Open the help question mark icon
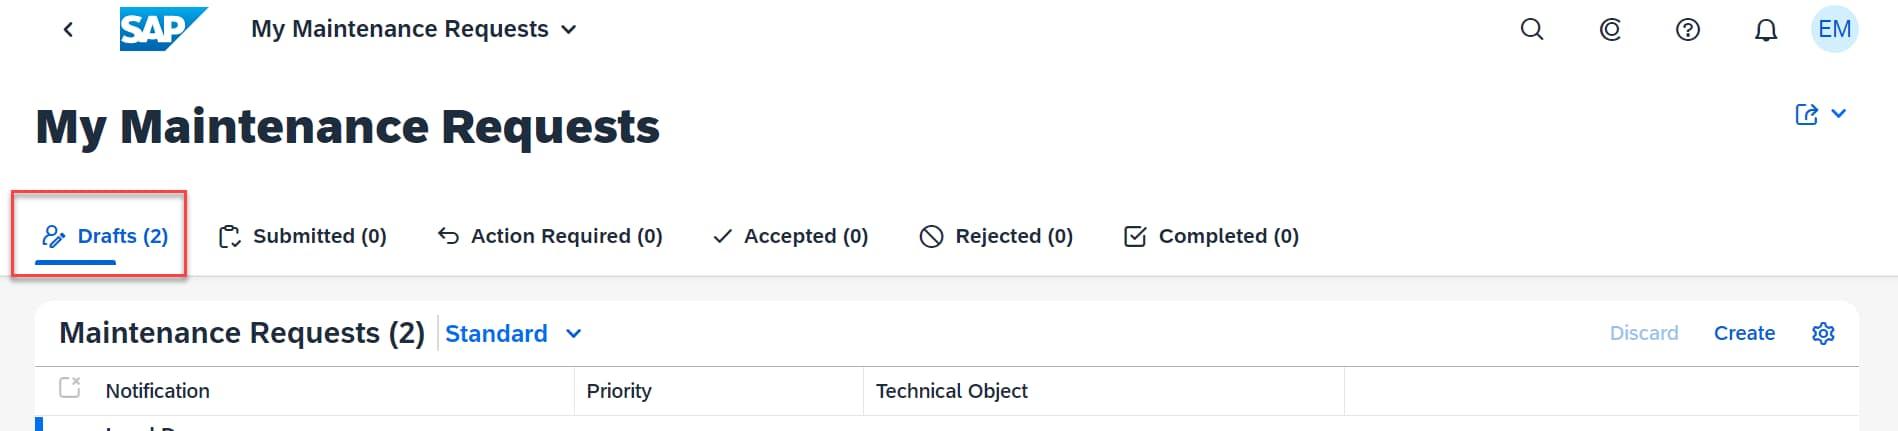This screenshot has height=431, width=1898. 1687,30
